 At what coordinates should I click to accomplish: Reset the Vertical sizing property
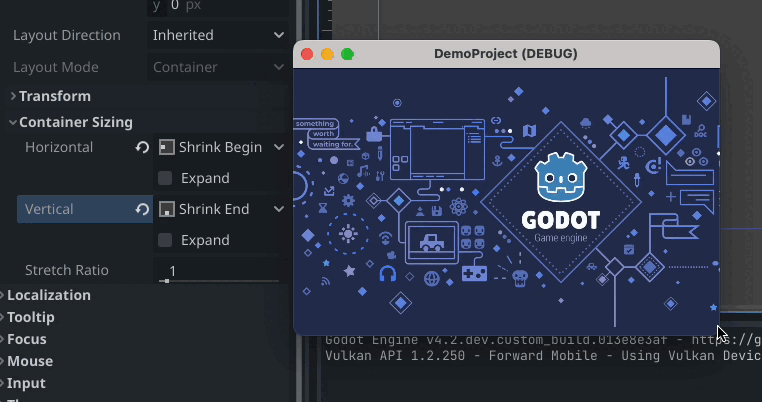point(142,209)
